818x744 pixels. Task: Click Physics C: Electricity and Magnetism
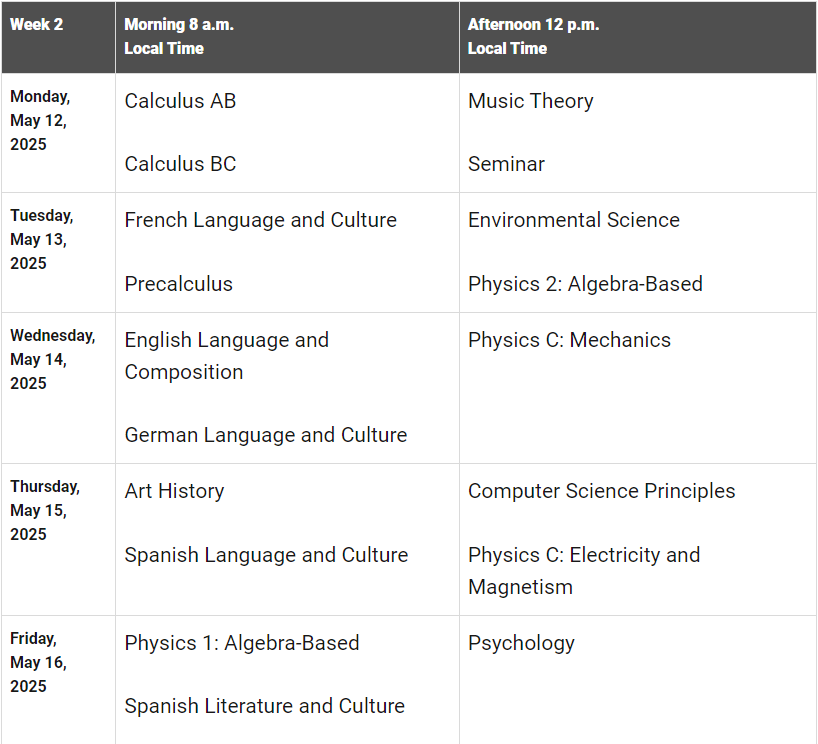584,571
